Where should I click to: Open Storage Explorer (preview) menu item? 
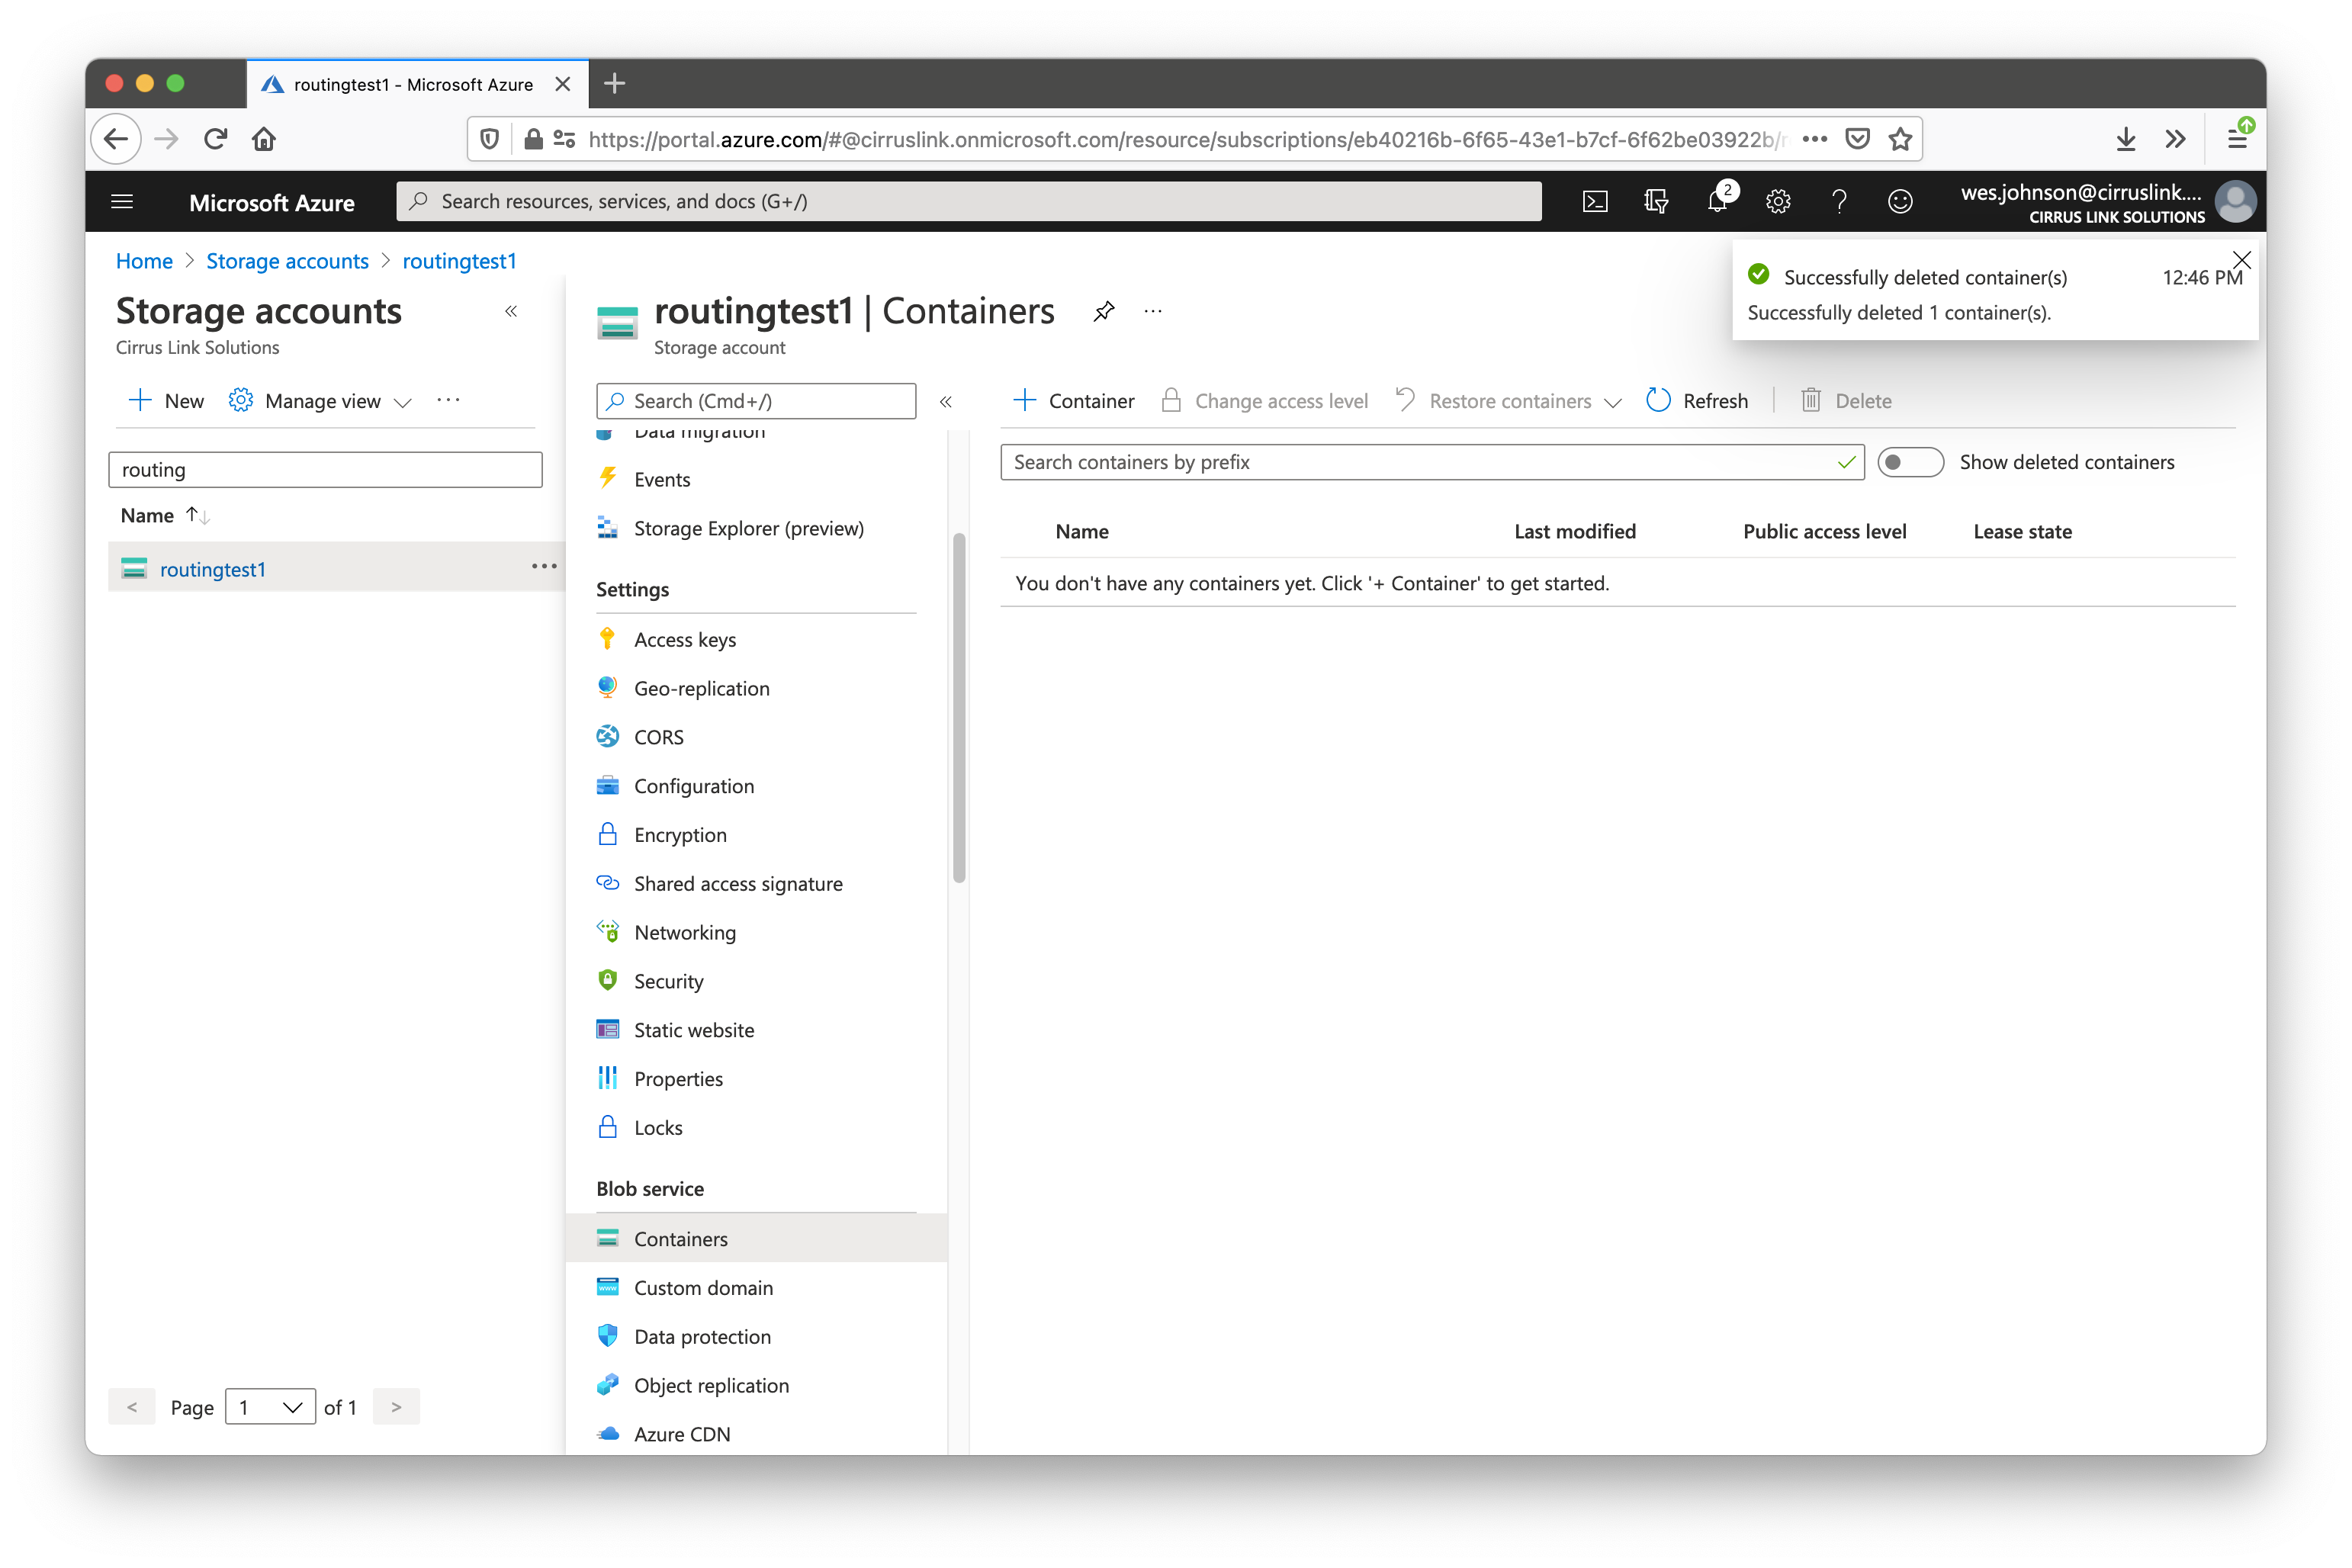[x=748, y=529]
